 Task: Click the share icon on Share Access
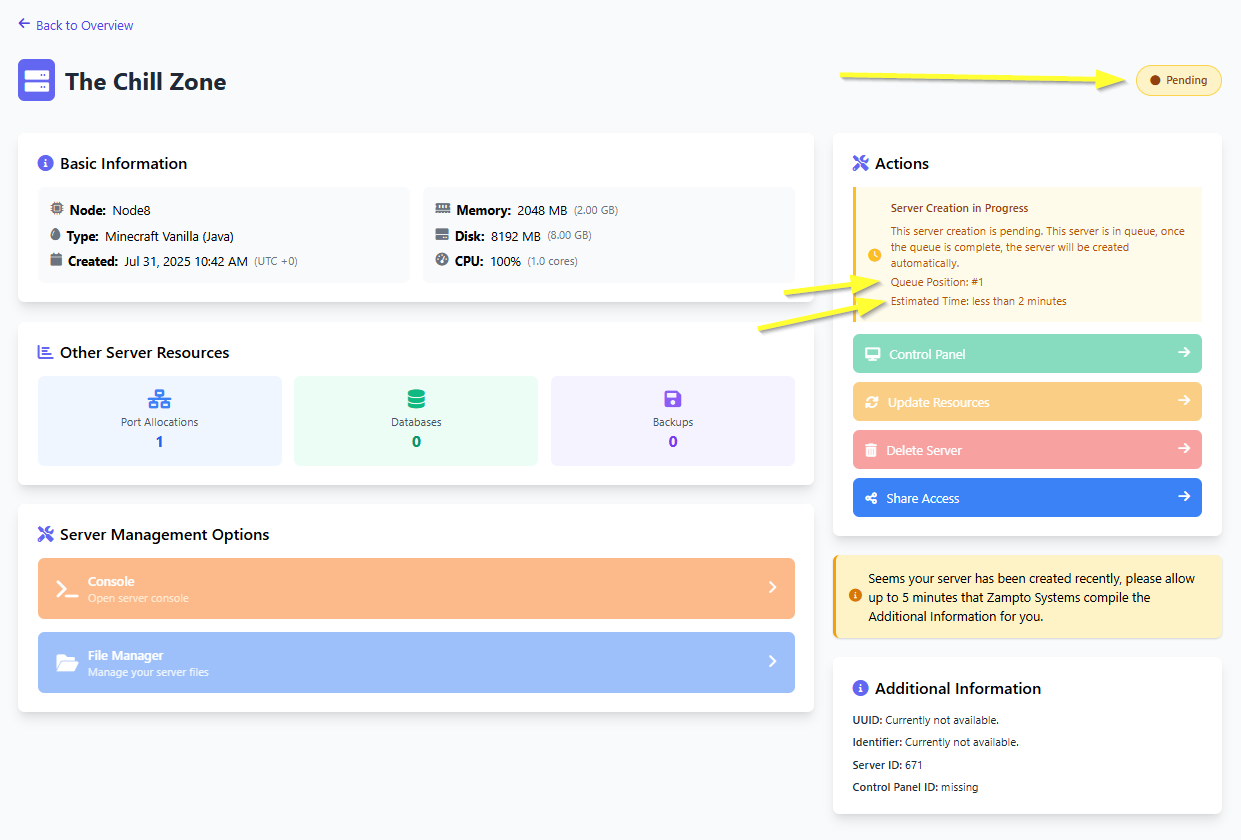coord(871,498)
